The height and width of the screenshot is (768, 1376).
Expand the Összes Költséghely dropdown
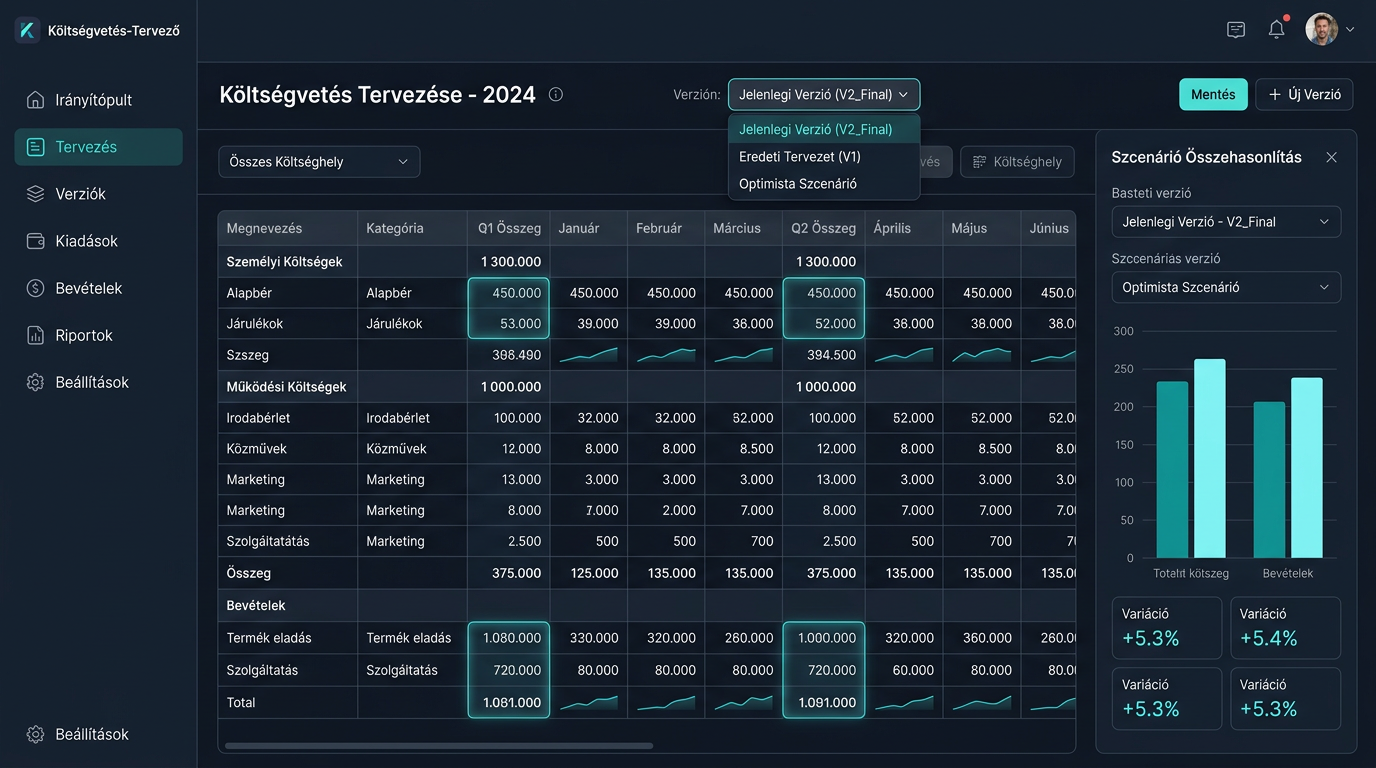tap(319, 162)
